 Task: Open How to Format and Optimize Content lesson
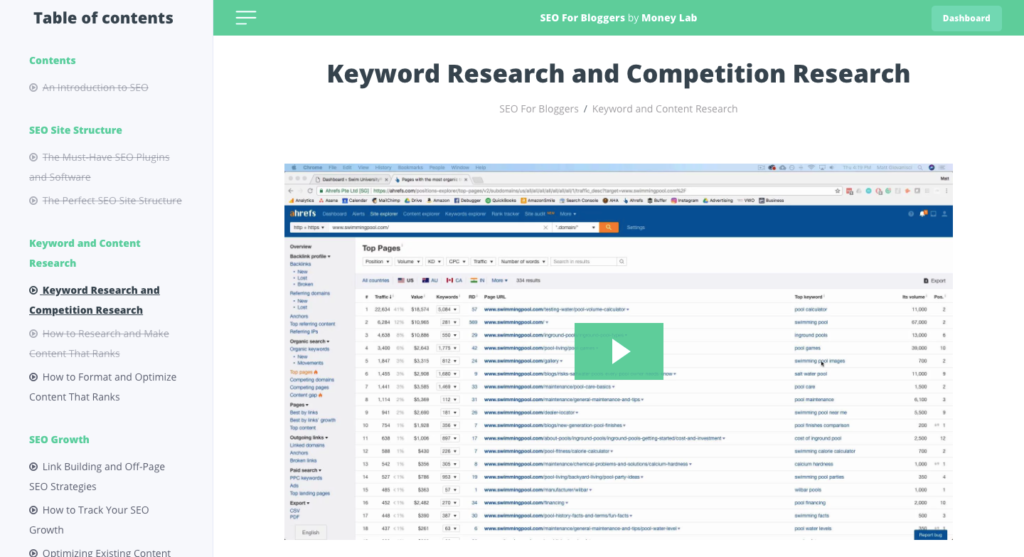click(x=103, y=387)
